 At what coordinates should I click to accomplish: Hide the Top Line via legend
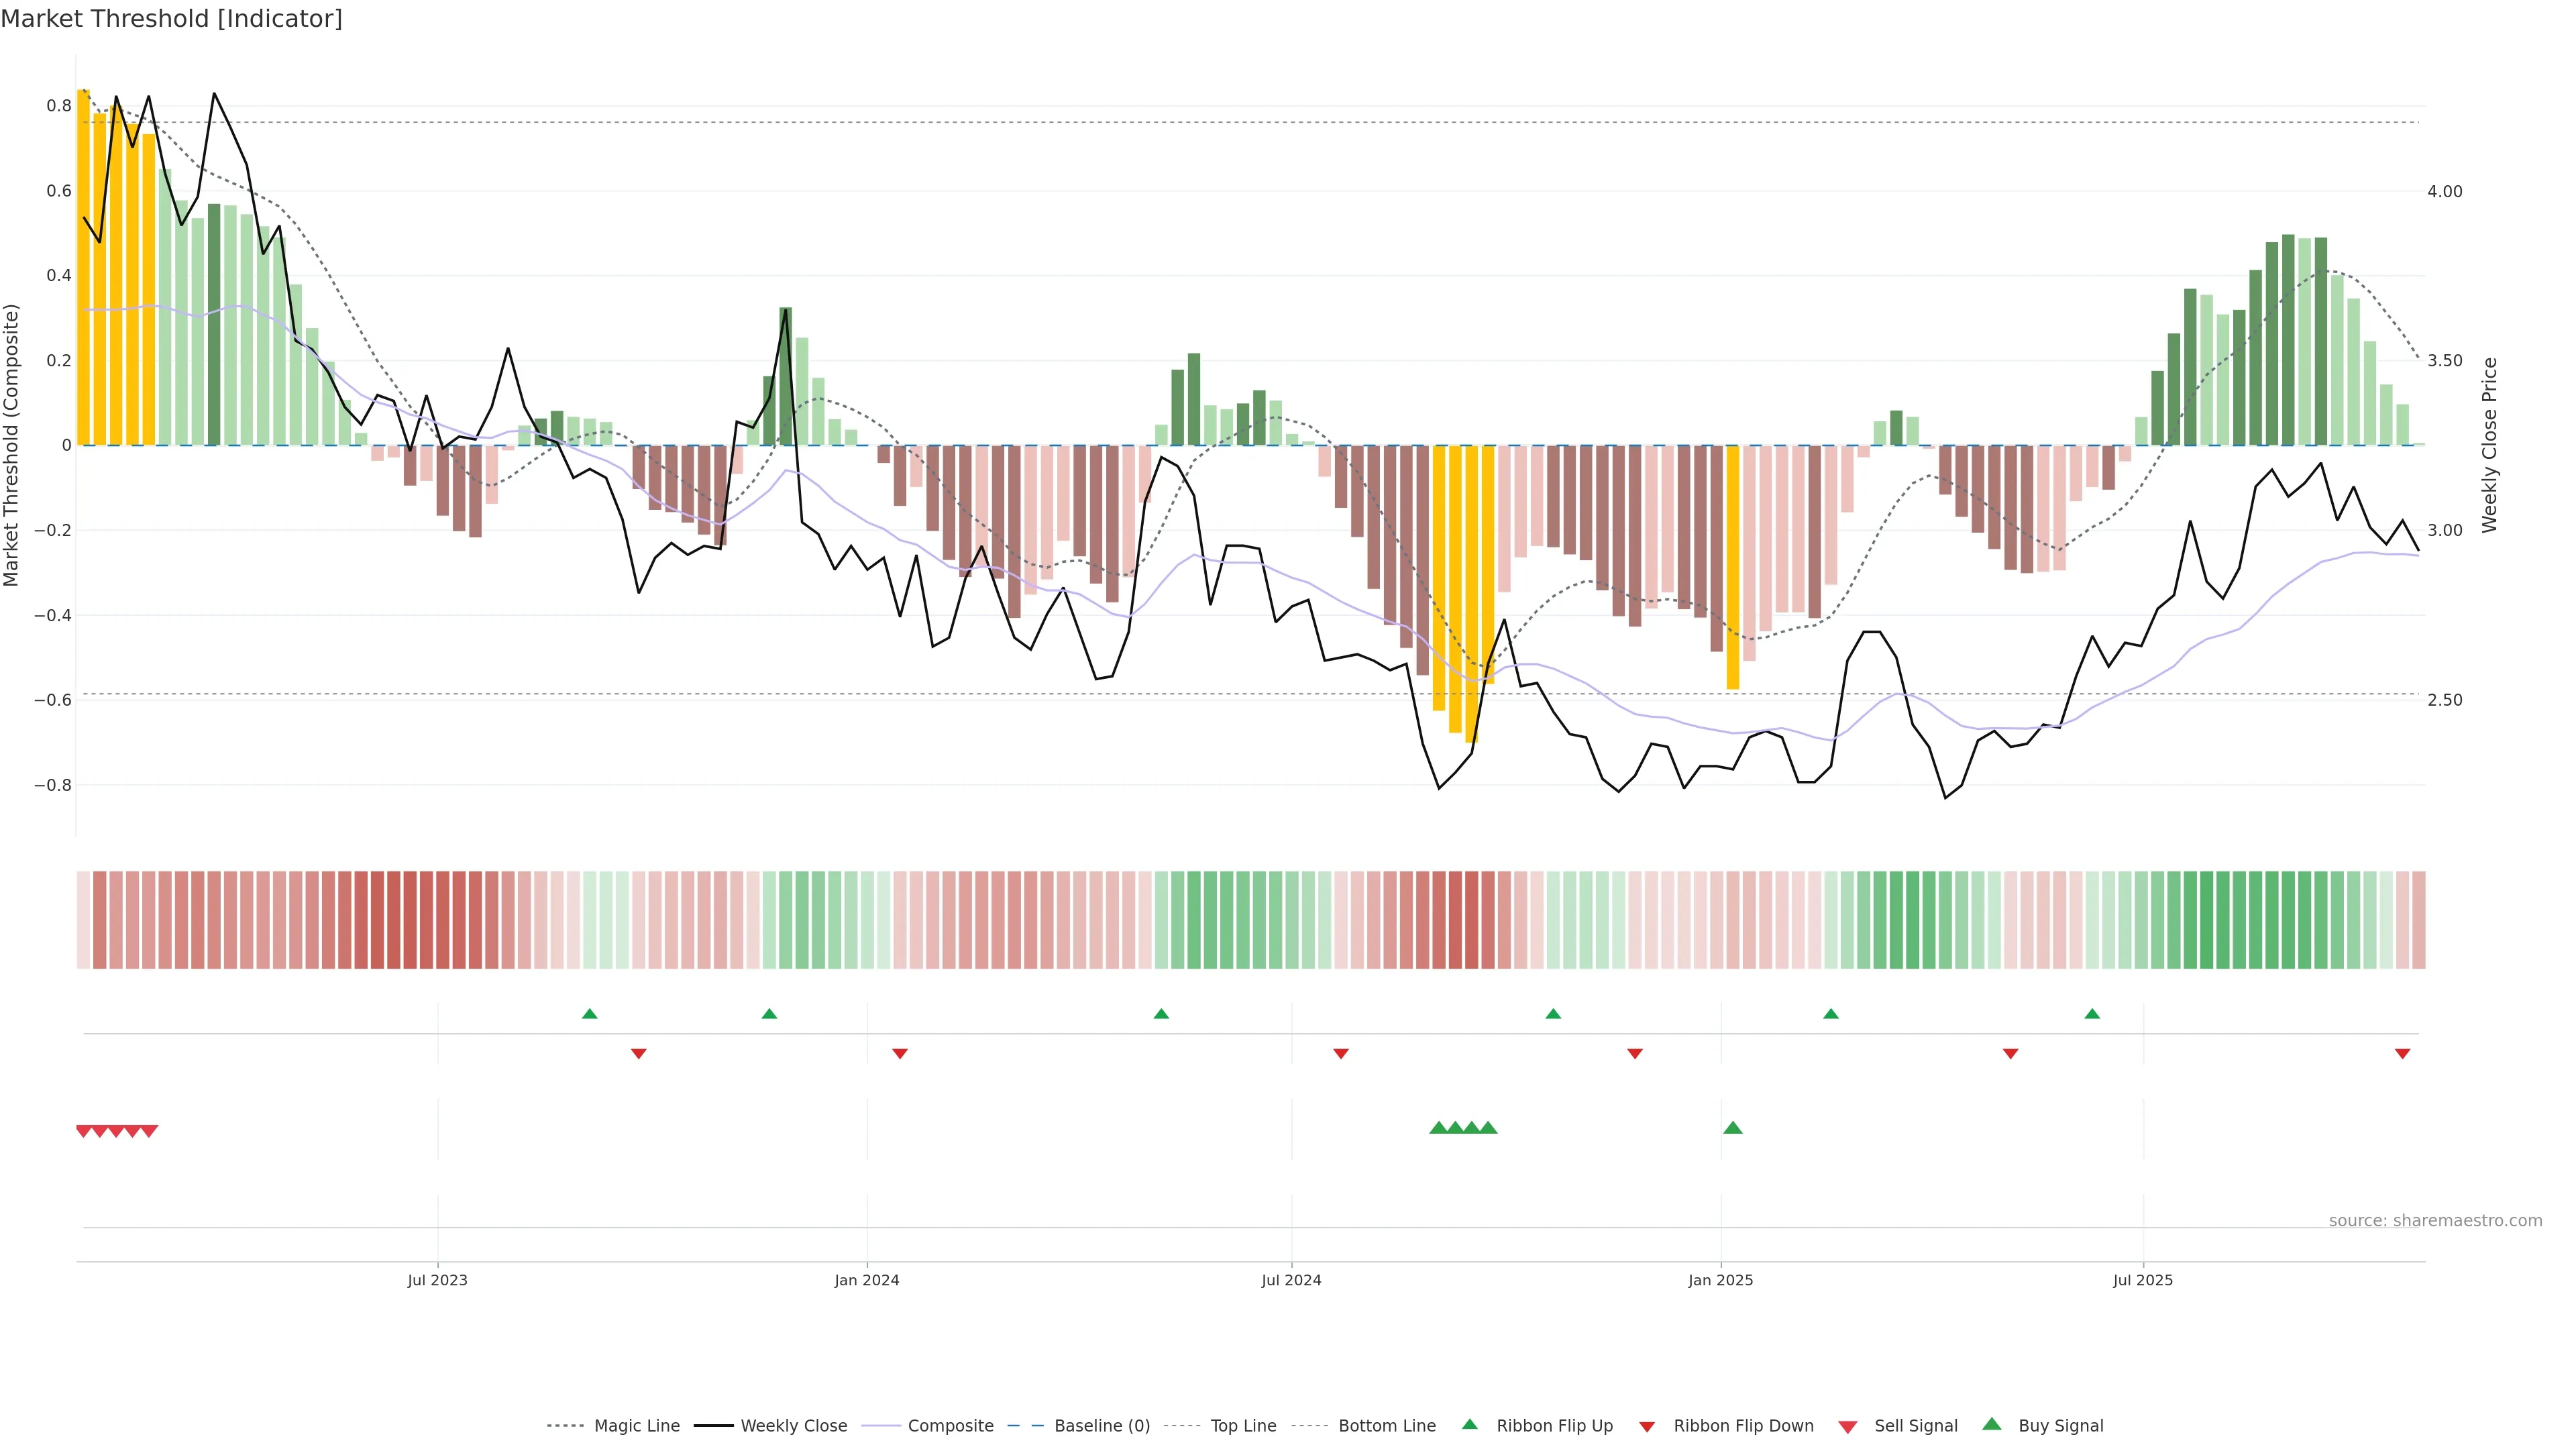1243,1426
